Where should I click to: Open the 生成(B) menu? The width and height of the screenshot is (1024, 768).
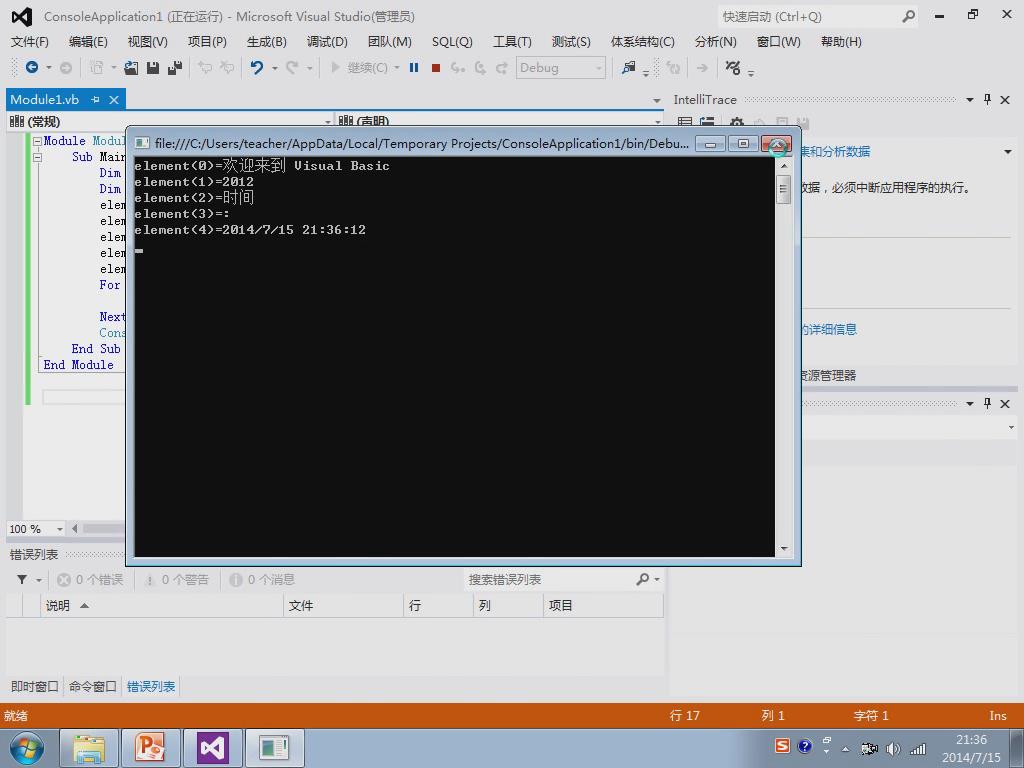(x=266, y=42)
